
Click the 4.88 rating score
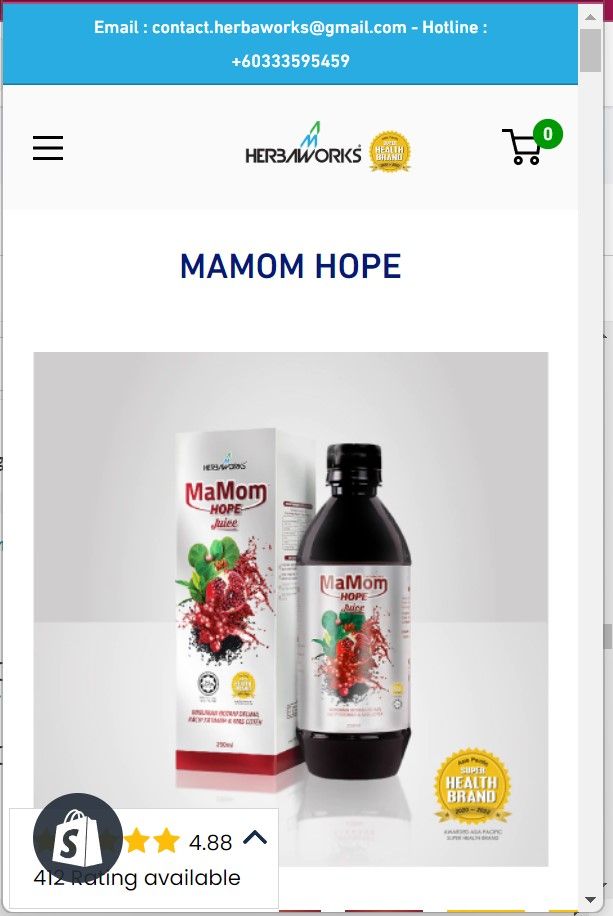[210, 842]
